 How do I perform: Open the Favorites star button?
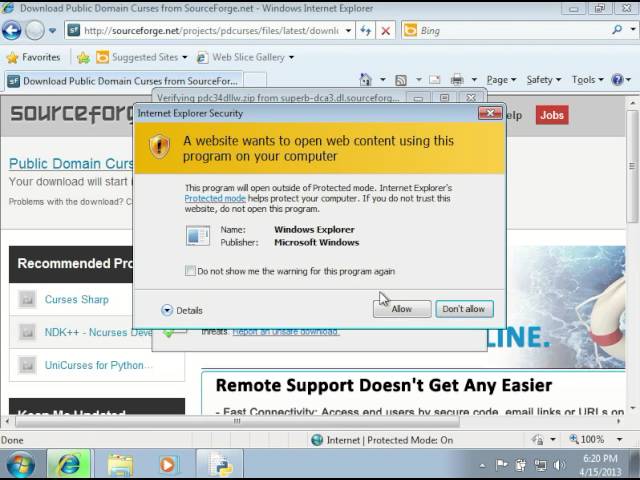pyautogui.click(x=33, y=57)
